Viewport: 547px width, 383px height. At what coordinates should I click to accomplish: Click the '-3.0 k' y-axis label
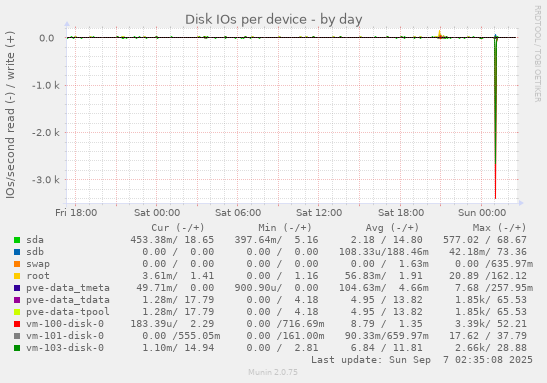46,180
